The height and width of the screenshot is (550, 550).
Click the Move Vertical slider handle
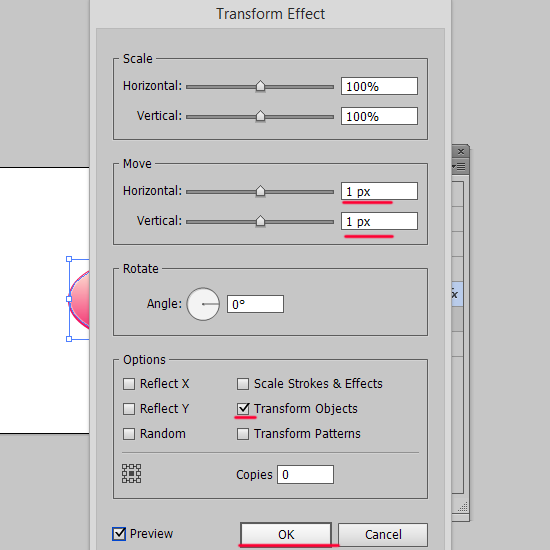coord(260,221)
